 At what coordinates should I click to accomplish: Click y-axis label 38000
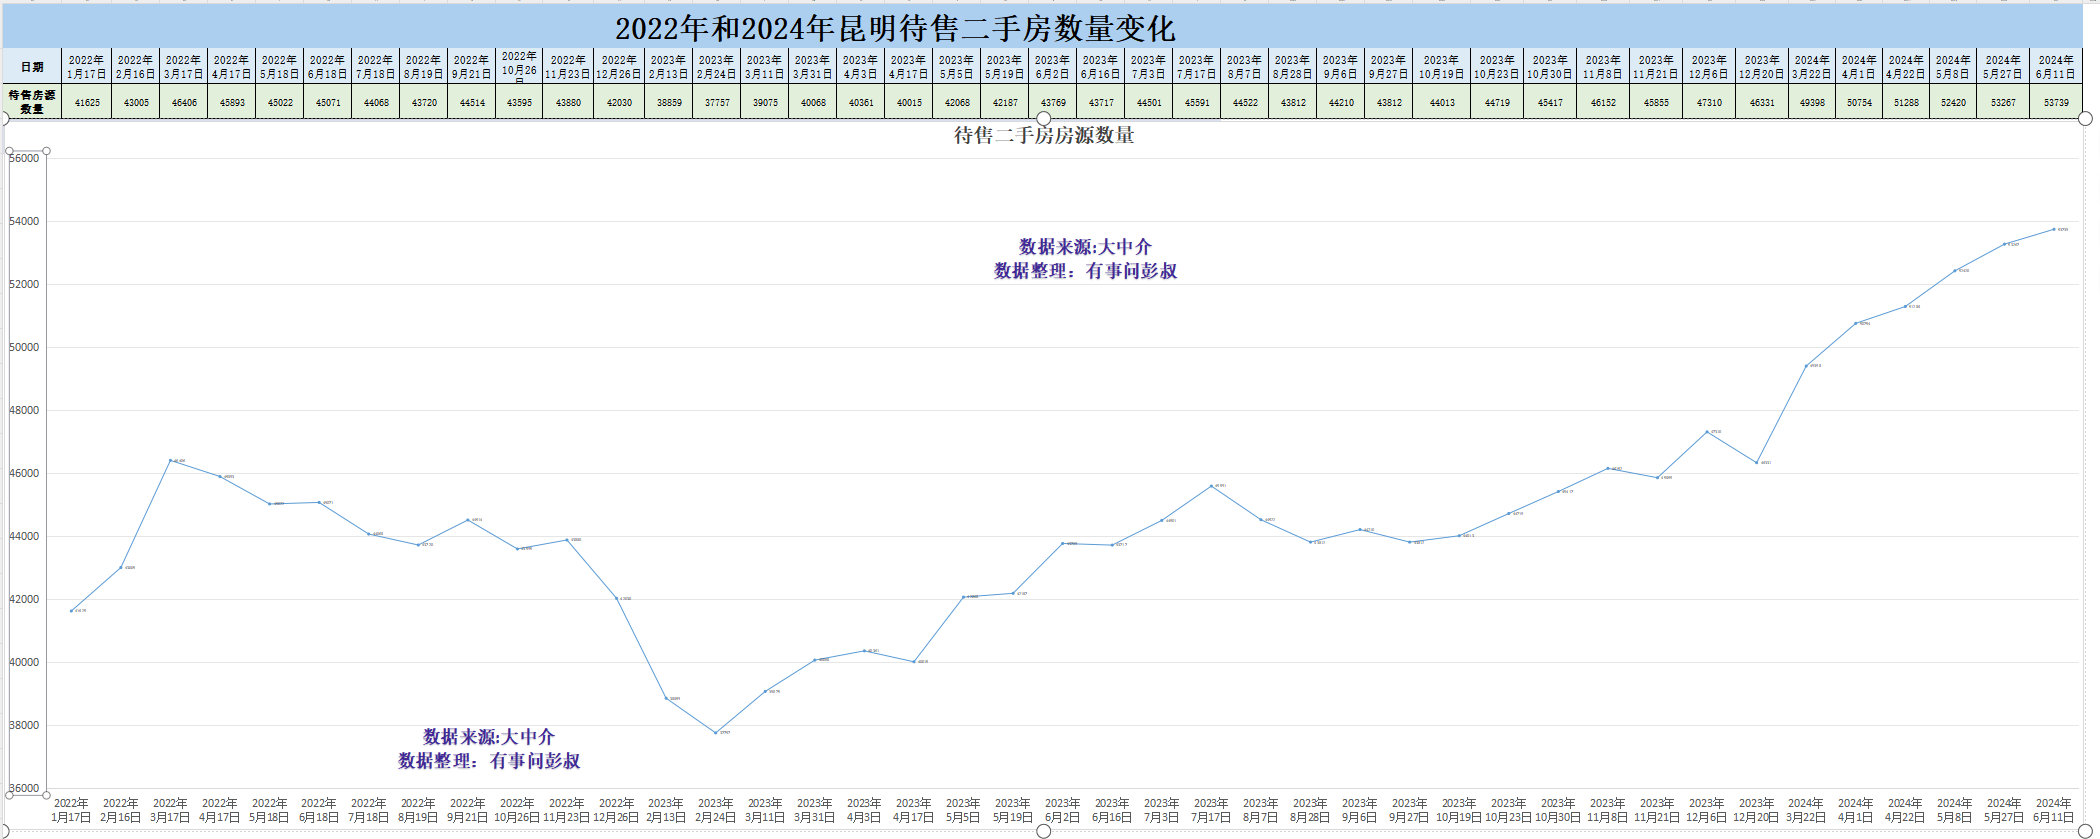click(x=24, y=725)
